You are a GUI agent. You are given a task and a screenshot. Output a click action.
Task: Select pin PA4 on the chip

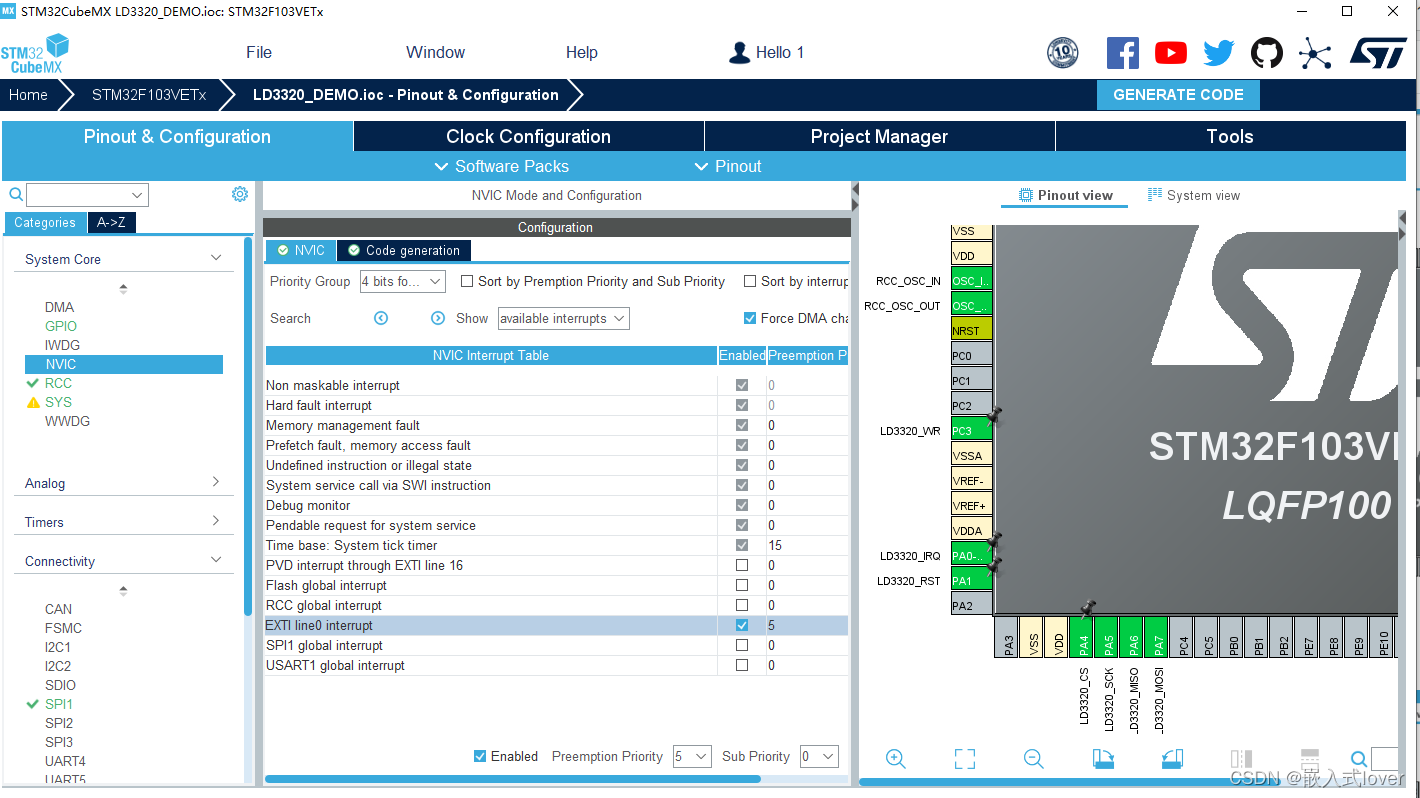point(1082,636)
